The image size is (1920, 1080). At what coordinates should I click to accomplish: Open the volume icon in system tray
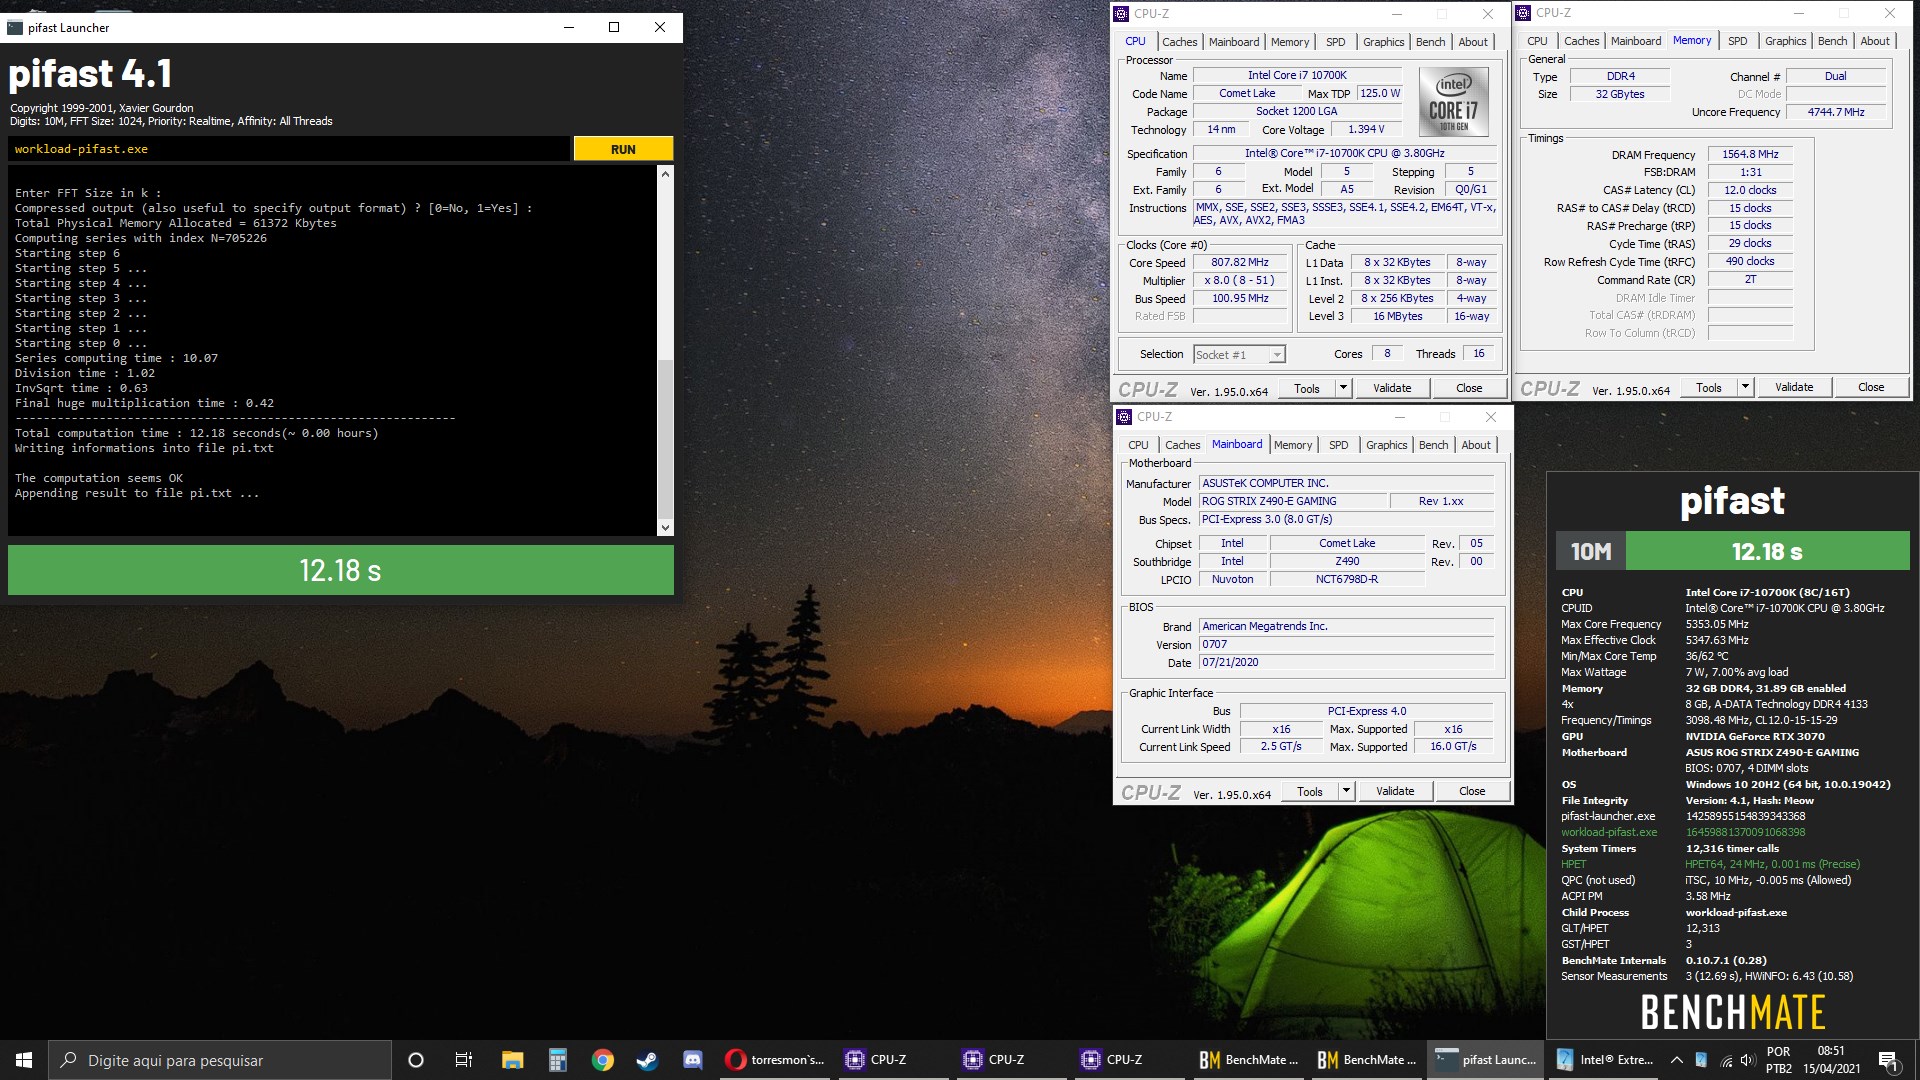(1748, 1060)
